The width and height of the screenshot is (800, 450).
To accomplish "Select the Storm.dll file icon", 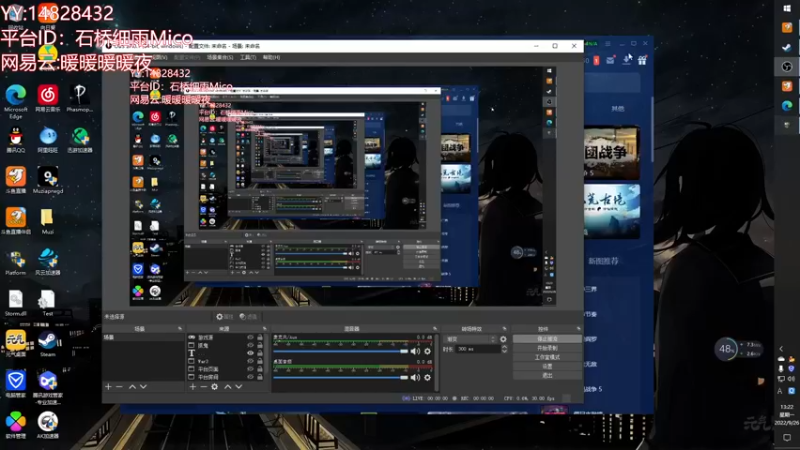I will (16, 303).
